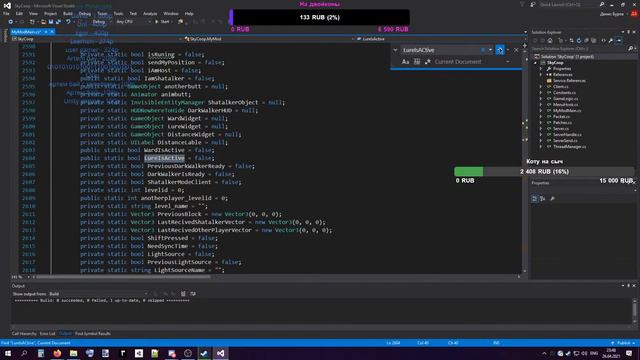
Task: Open the SkyCoop project navigation dropdown
Action: pyautogui.click(x=97, y=39)
